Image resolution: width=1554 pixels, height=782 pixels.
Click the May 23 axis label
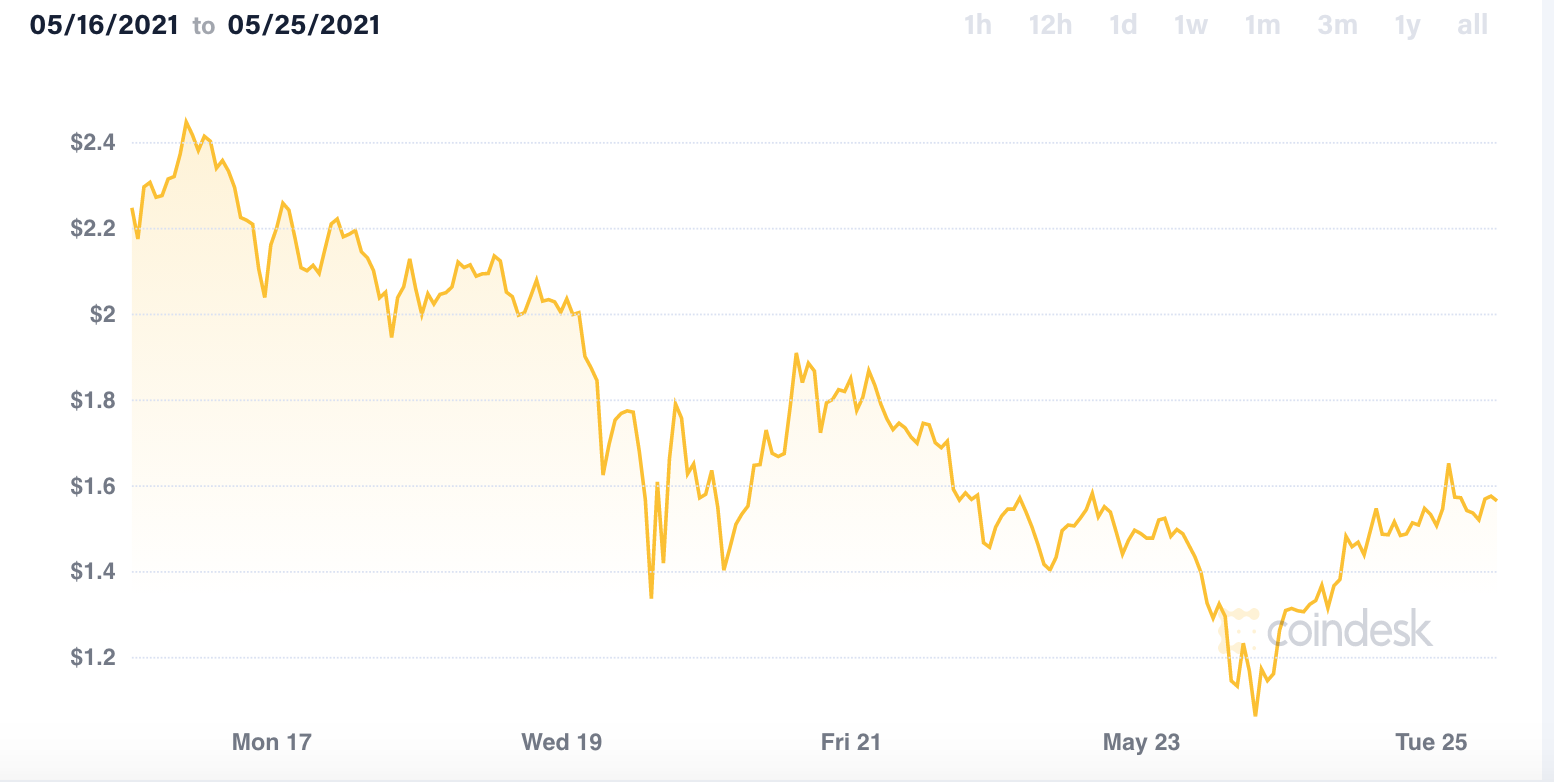[x=1141, y=742]
